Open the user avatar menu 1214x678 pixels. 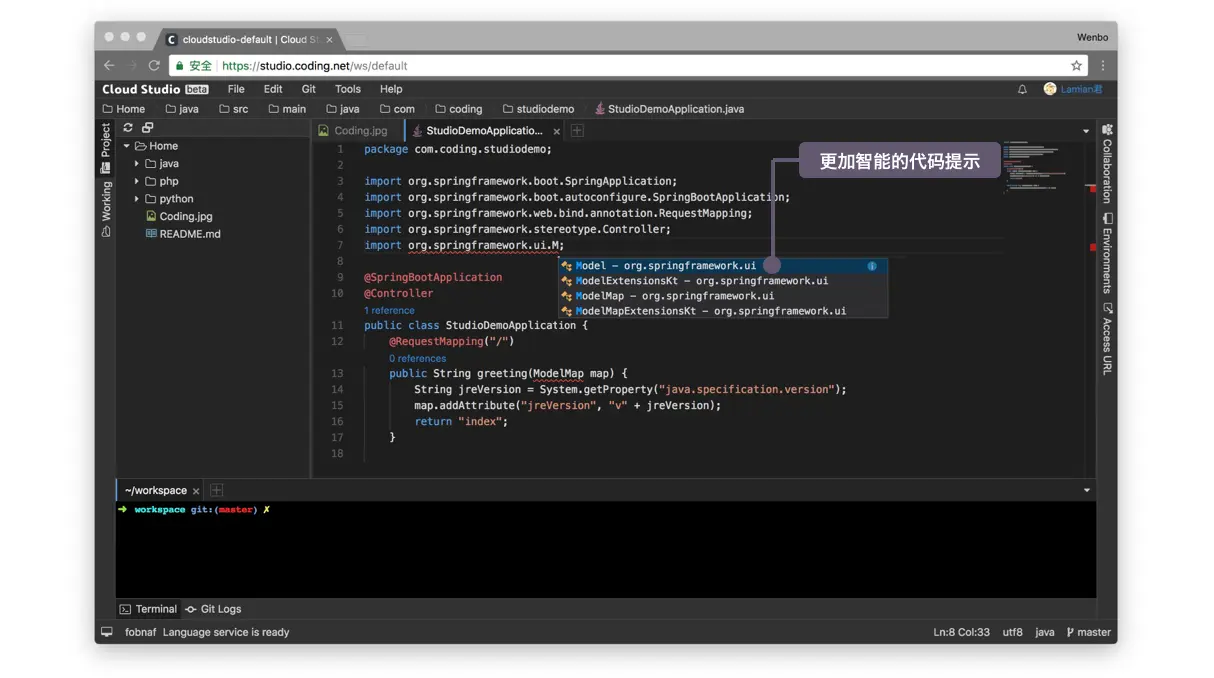coord(1073,89)
